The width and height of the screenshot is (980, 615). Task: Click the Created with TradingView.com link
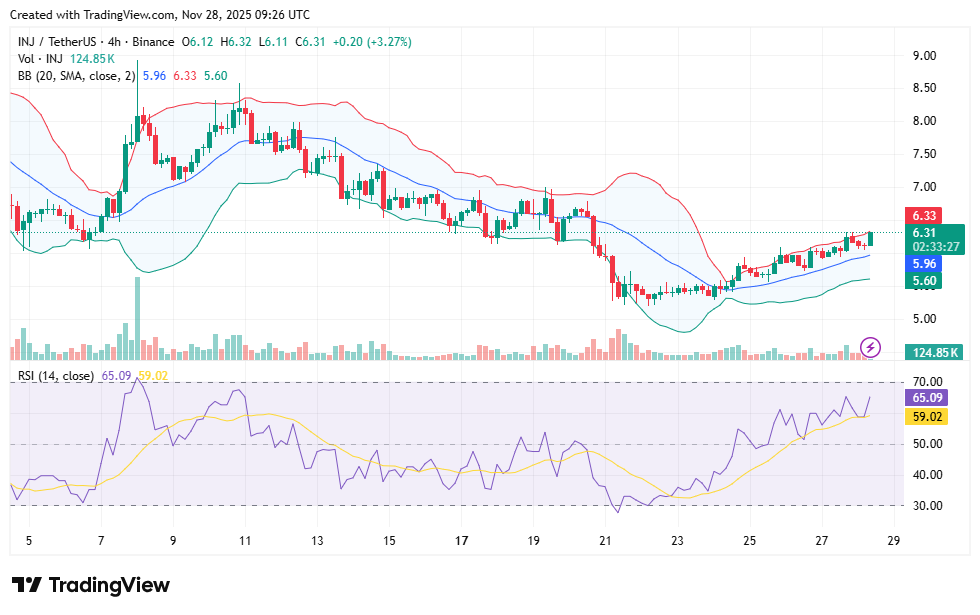click(x=92, y=15)
